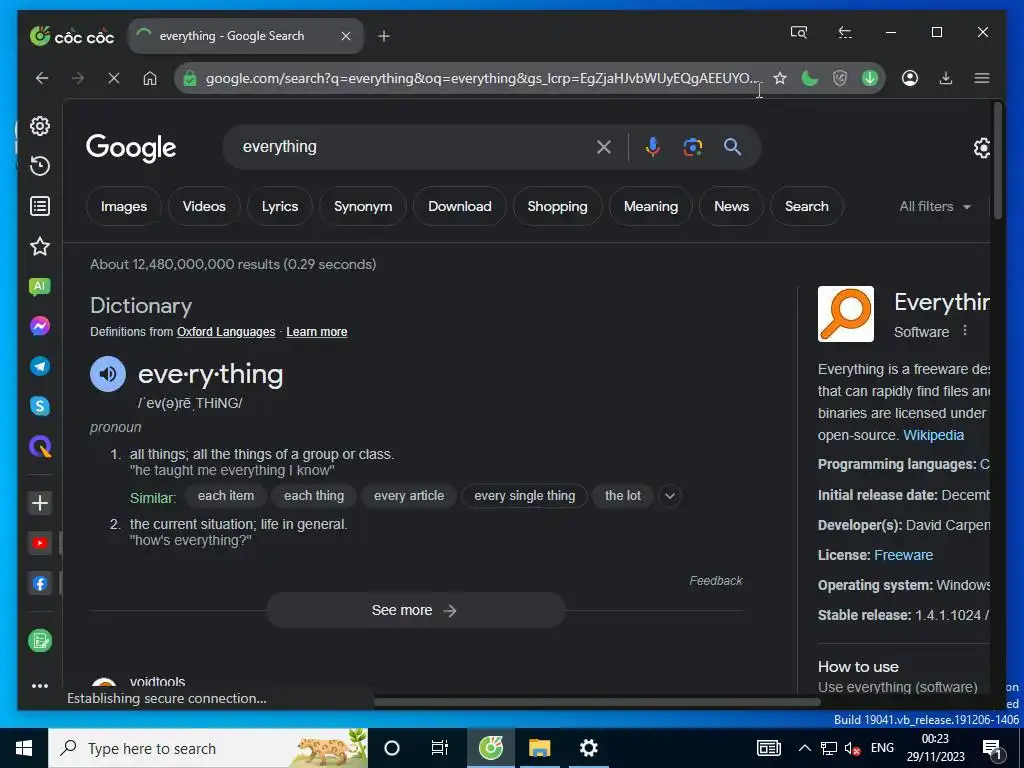
Task: Search by image with Google Lens
Action: [x=693, y=147]
